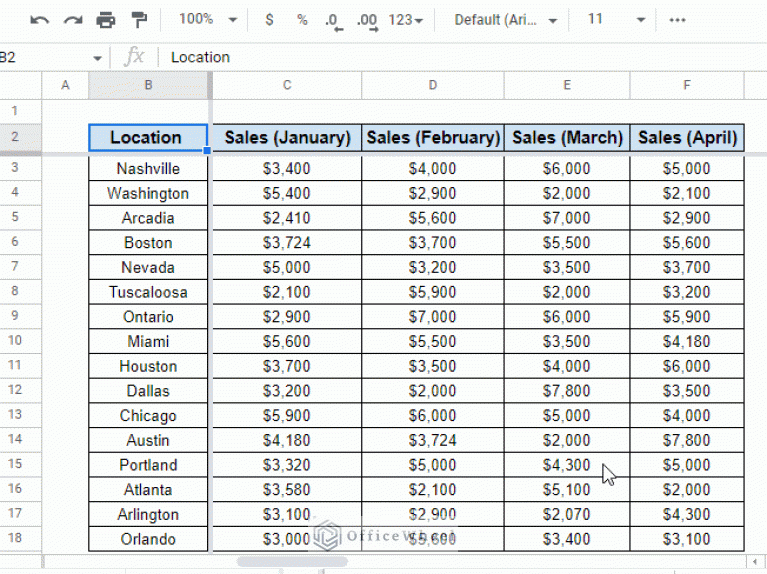Click the Redo arrow icon
The width and height of the screenshot is (767, 574).
(73, 20)
